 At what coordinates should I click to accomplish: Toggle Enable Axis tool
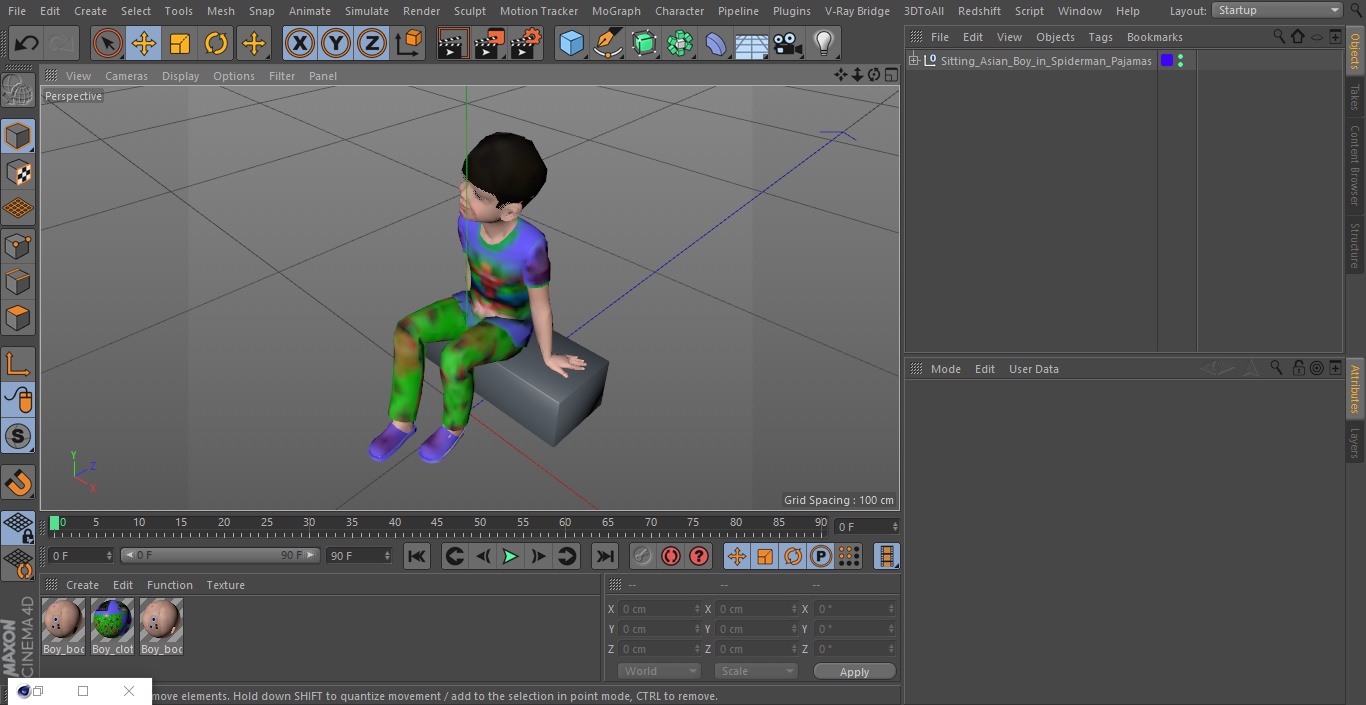19,364
